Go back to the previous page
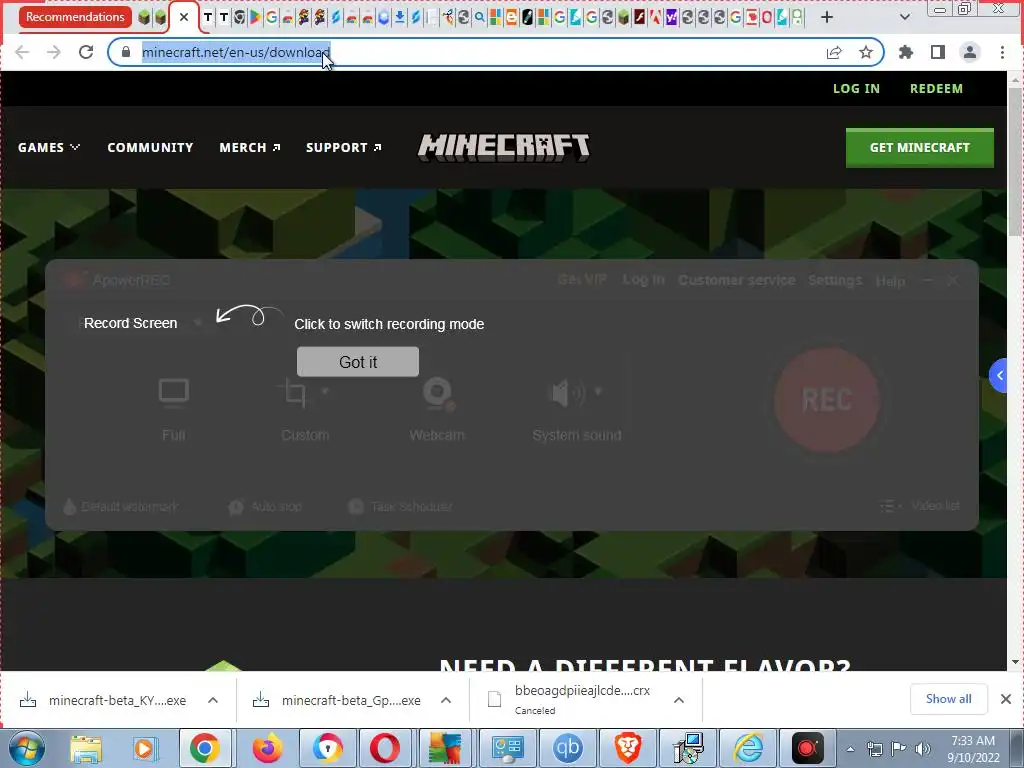The width and height of the screenshot is (1024, 768). pos(22,52)
